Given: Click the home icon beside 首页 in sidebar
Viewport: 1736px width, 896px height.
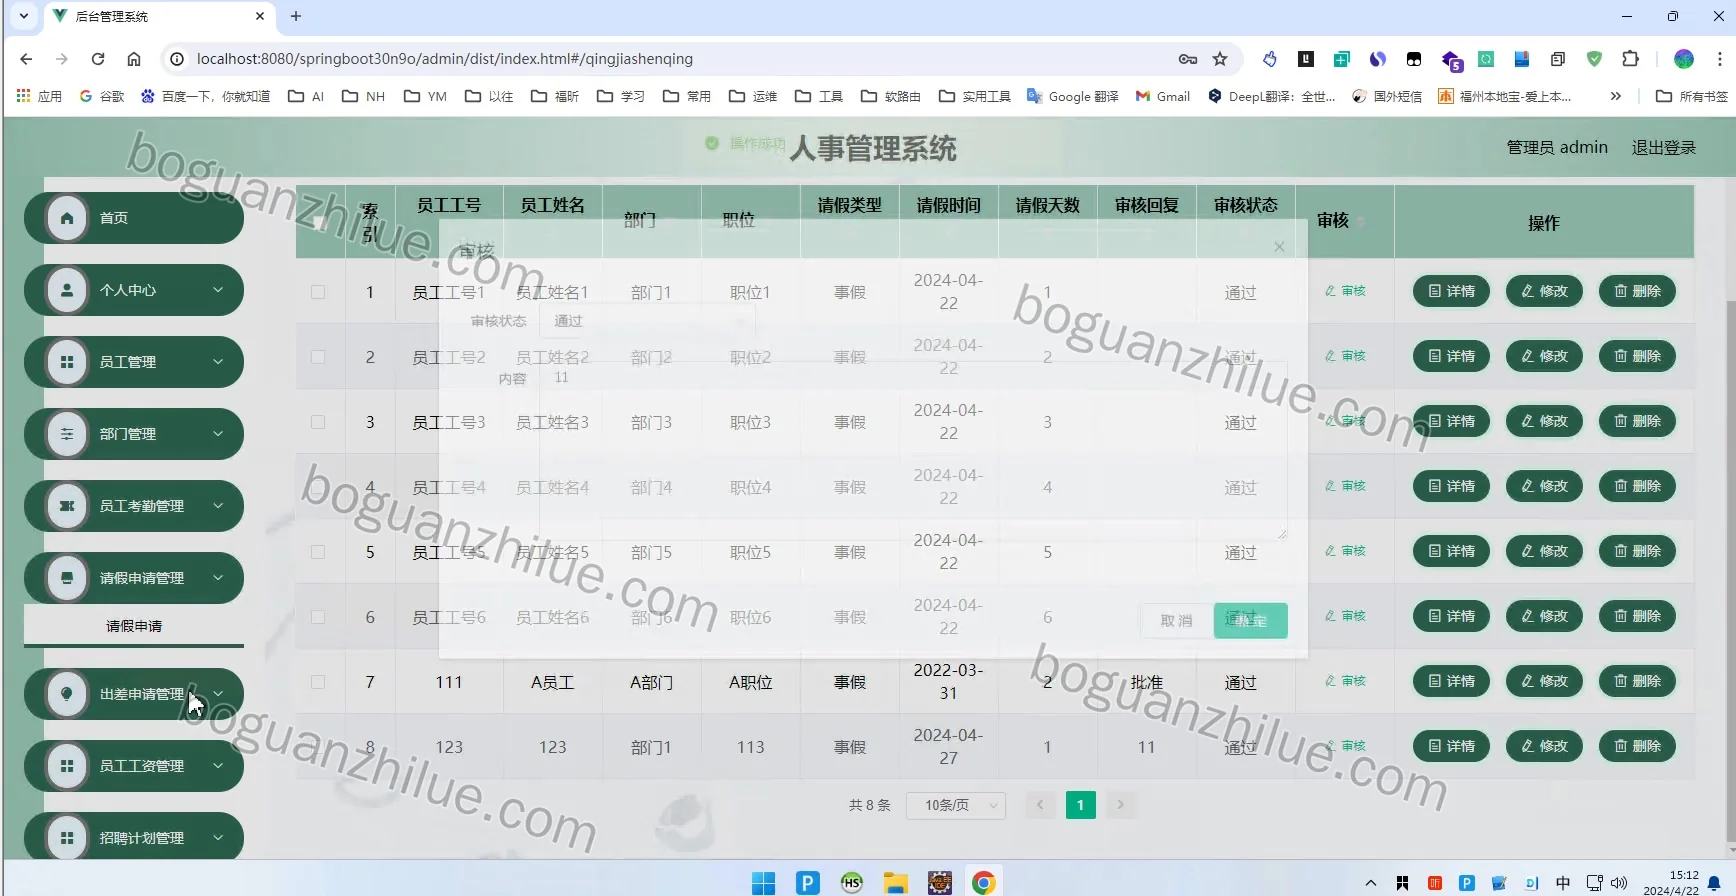Looking at the screenshot, I should point(67,218).
